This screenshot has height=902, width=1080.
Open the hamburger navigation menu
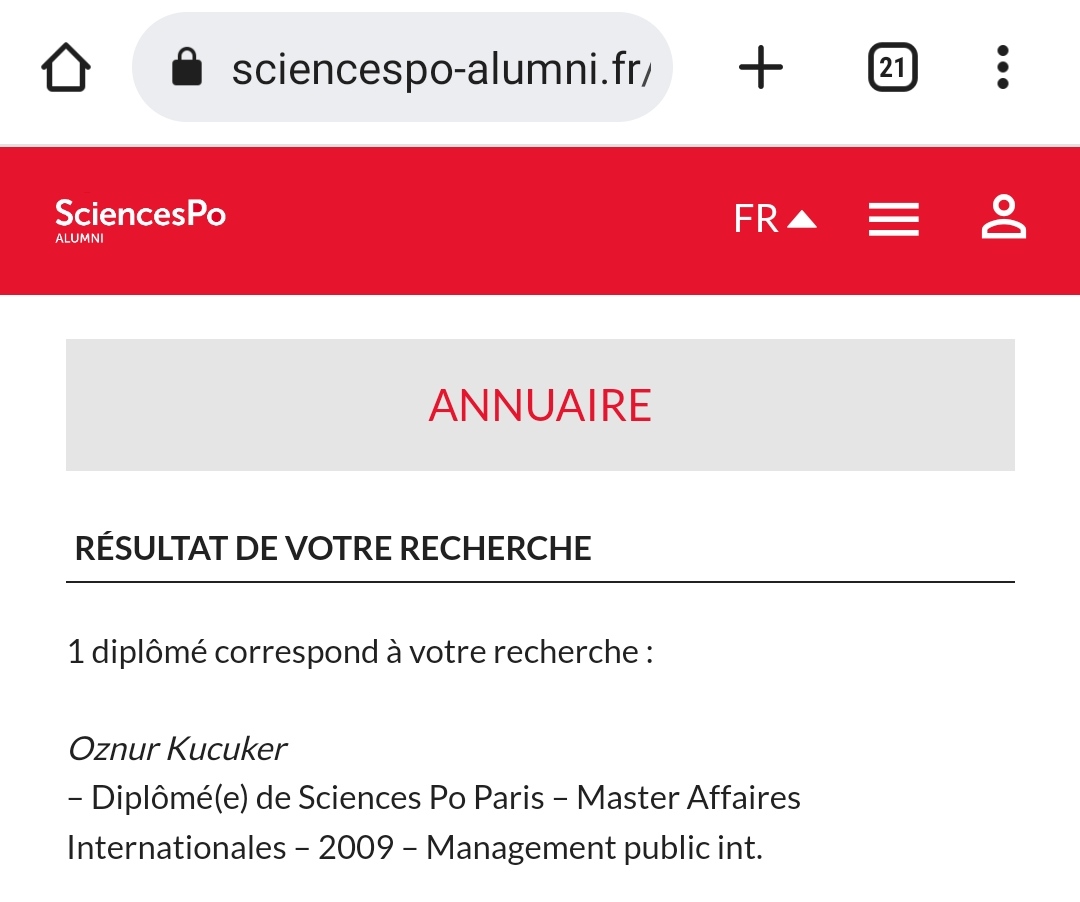pos(893,220)
